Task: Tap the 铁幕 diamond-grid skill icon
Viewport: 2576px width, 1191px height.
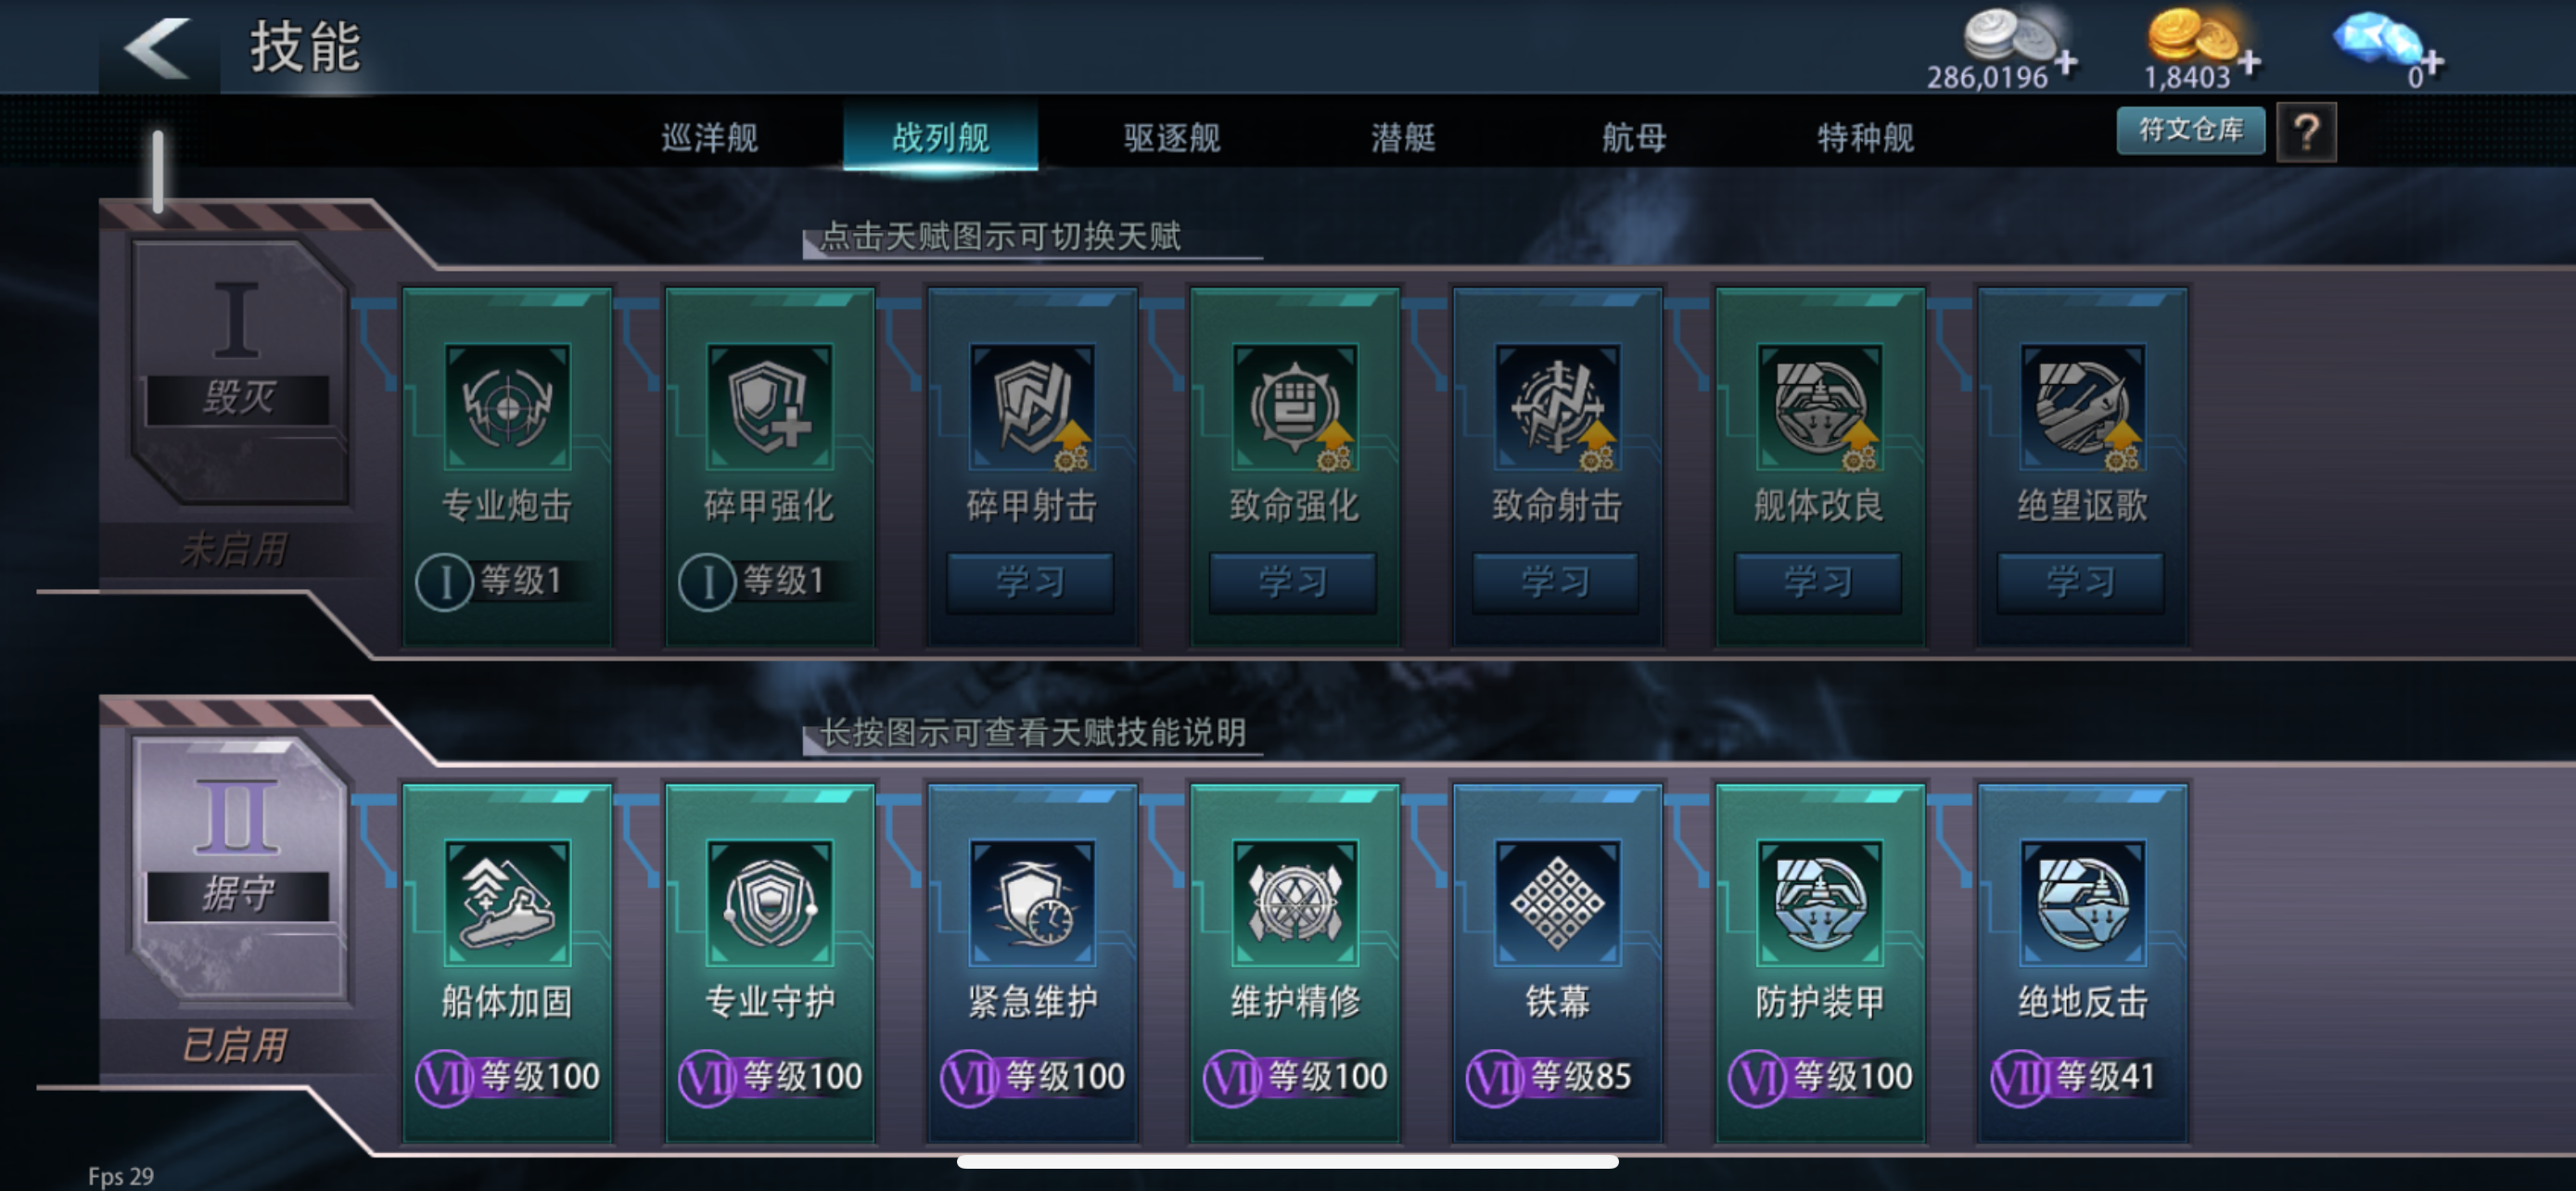Action: 1557,903
